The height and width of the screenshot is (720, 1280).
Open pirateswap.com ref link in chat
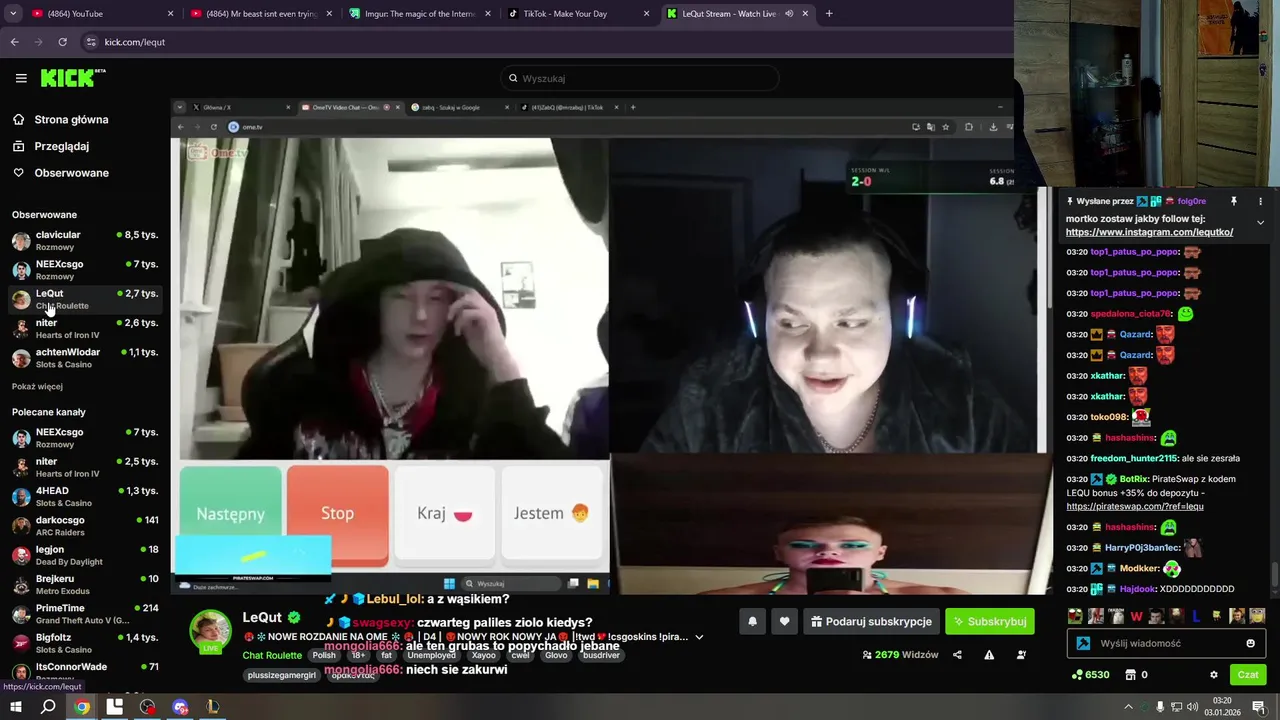[1134, 506]
